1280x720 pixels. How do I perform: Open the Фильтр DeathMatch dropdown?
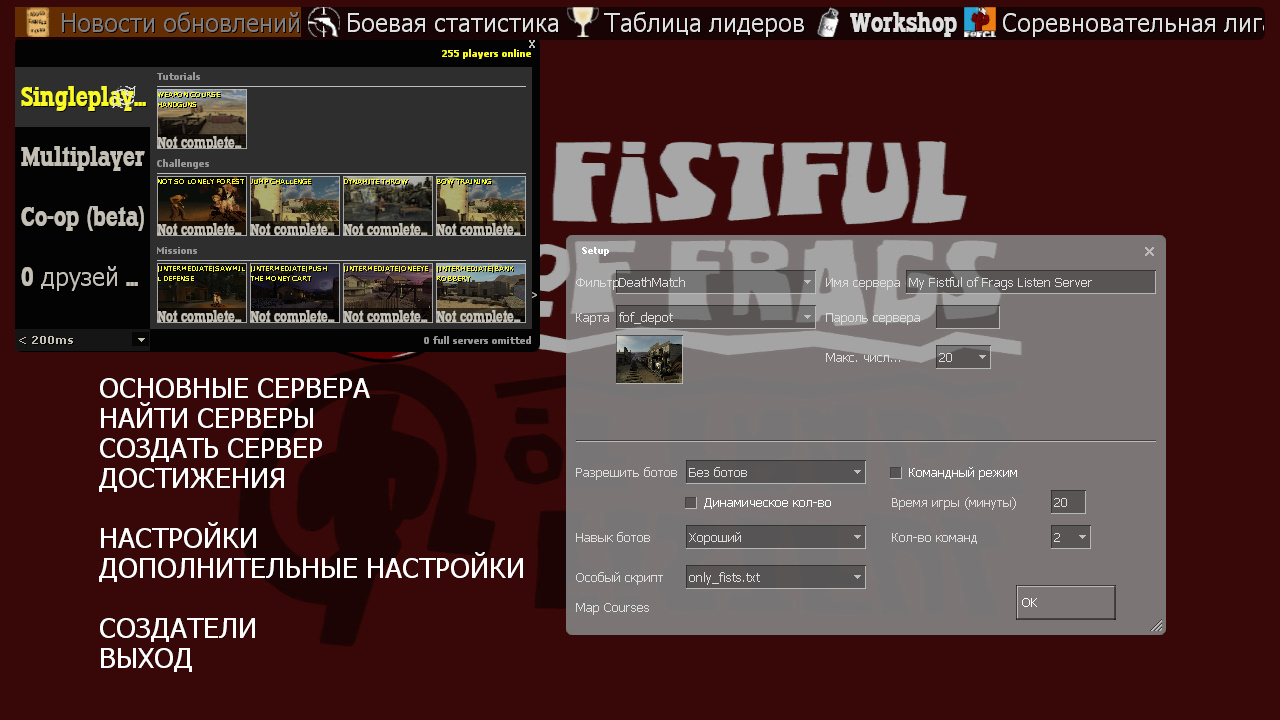click(x=716, y=282)
